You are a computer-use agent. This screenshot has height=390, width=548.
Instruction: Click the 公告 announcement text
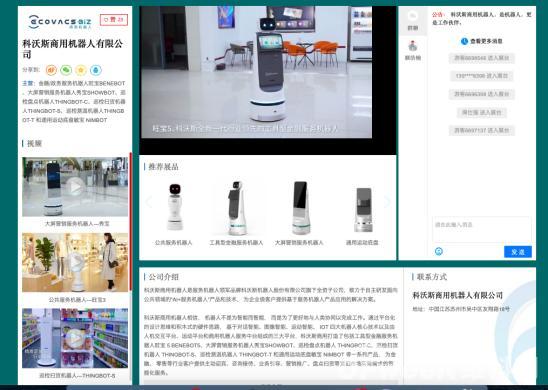coord(482,19)
